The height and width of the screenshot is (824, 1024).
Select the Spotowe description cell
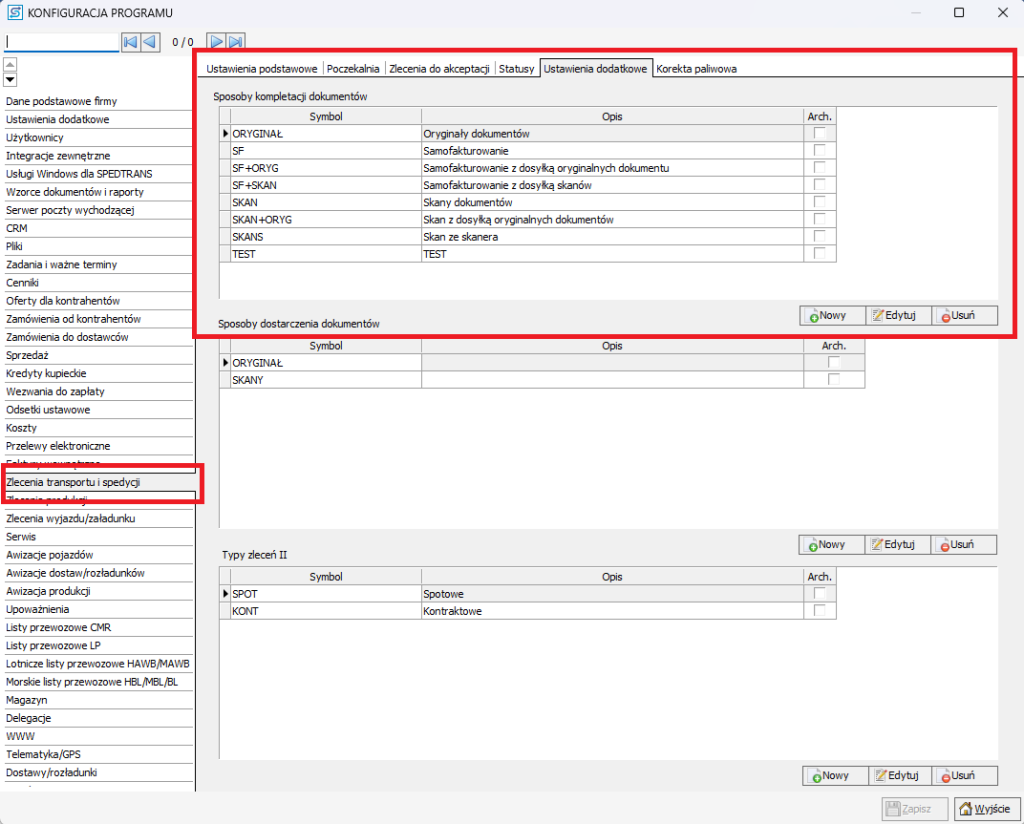pyautogui.click(x=612, y=594)
